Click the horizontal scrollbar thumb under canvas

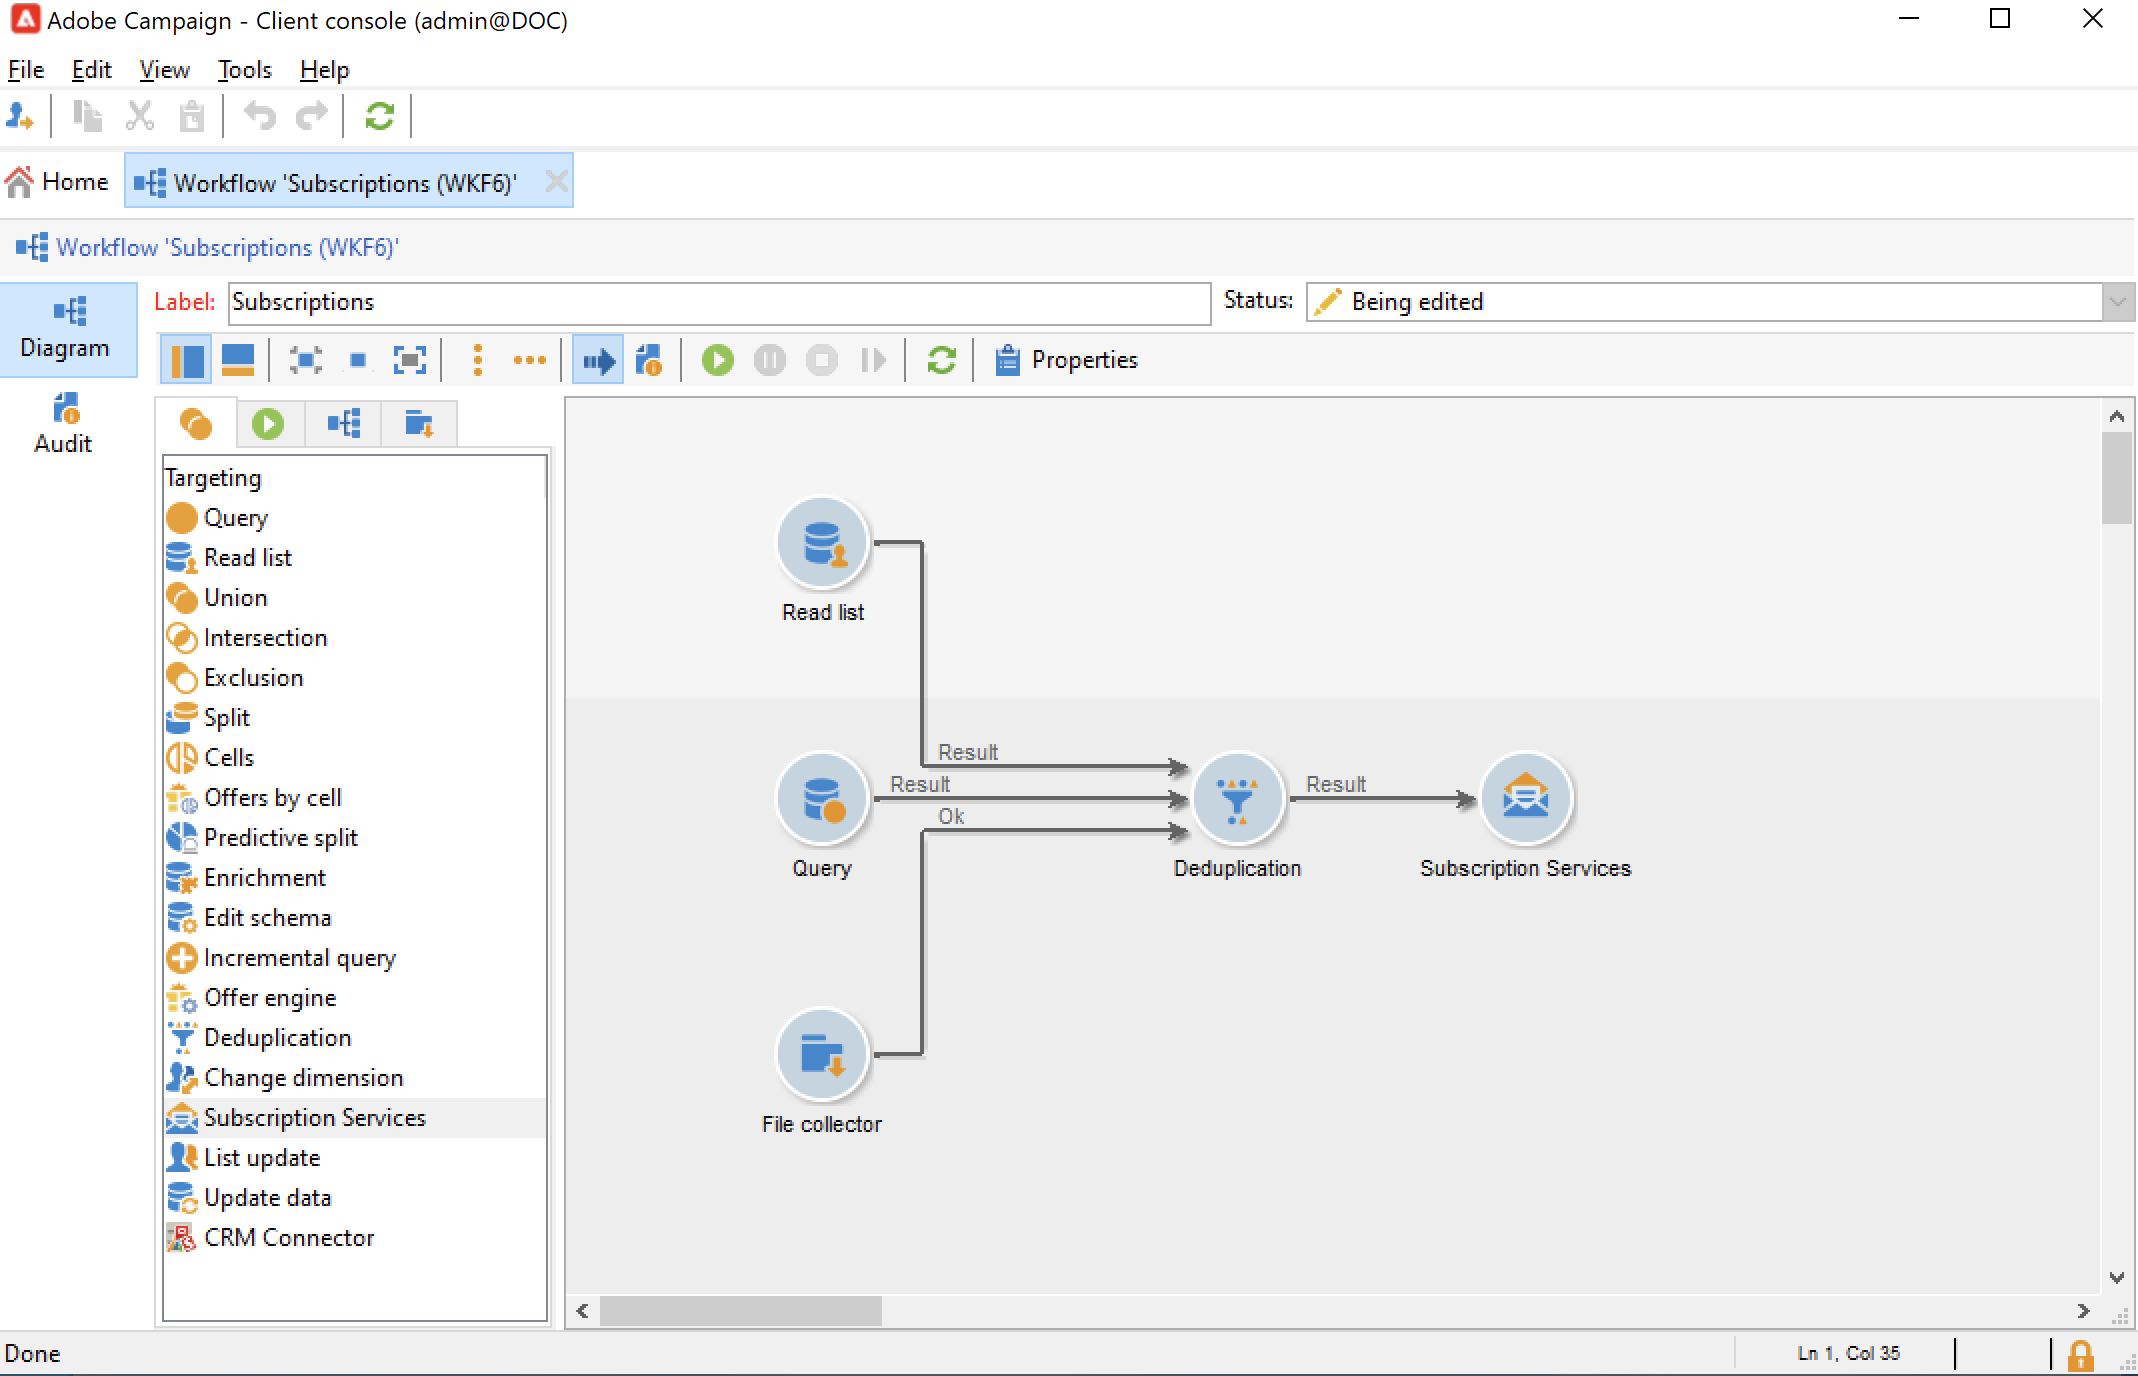click(740, 1310)
